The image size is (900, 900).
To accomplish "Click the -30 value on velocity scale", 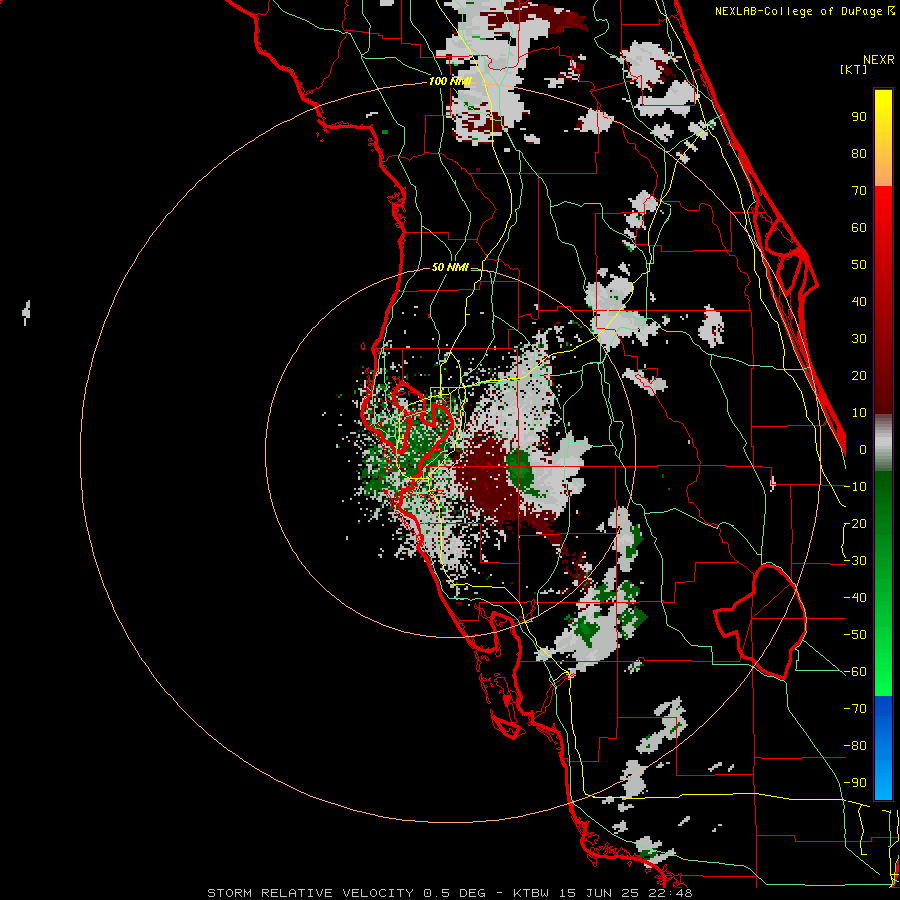I will click(x=855, y=561).
